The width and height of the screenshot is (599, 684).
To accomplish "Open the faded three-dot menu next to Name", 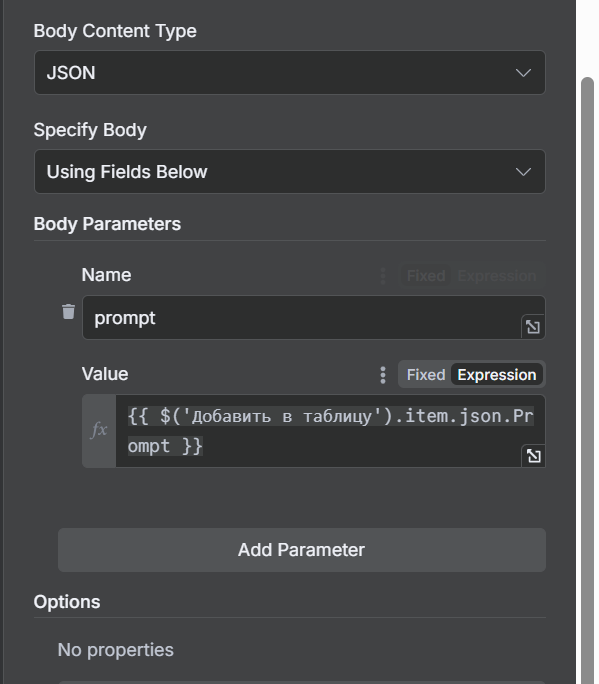I will point(383,276).
